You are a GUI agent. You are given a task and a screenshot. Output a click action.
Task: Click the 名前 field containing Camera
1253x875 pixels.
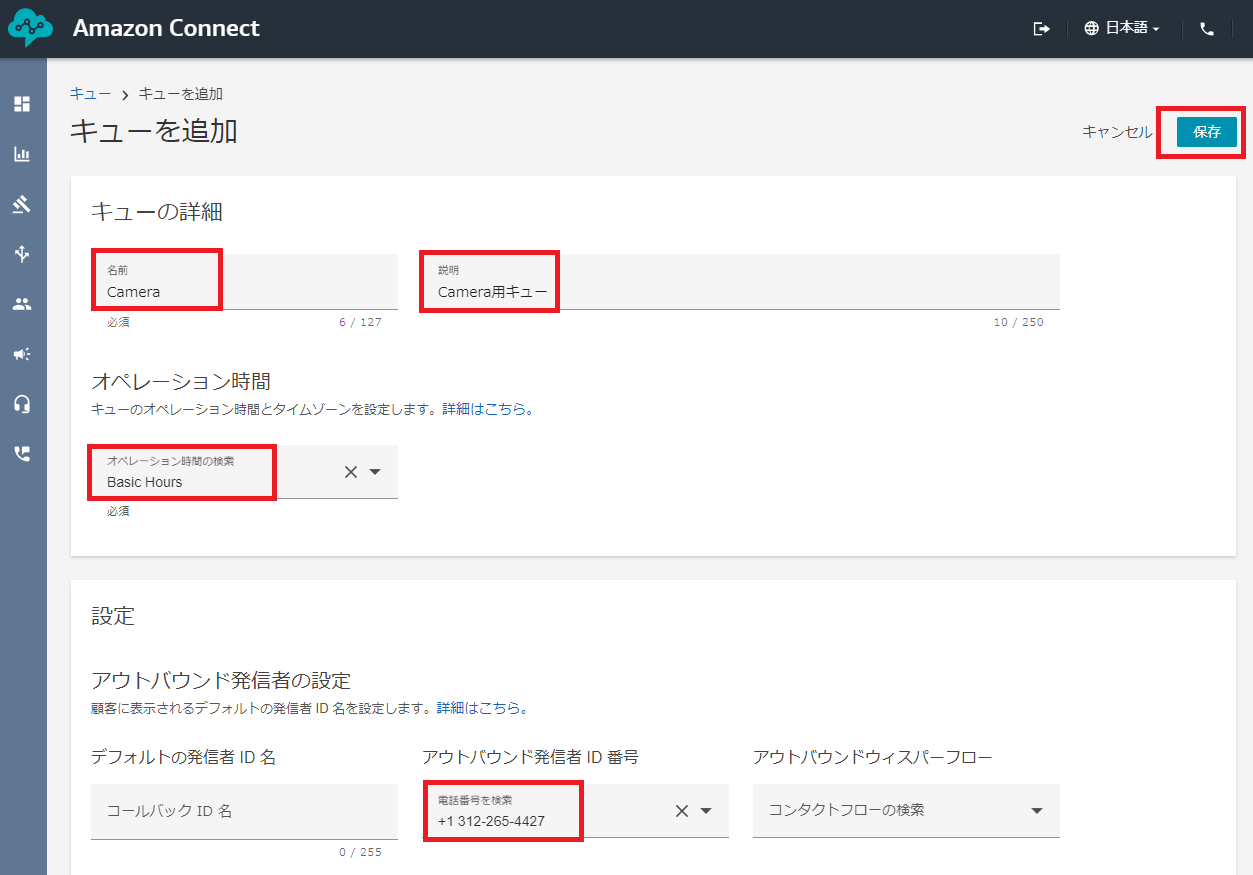244,282
